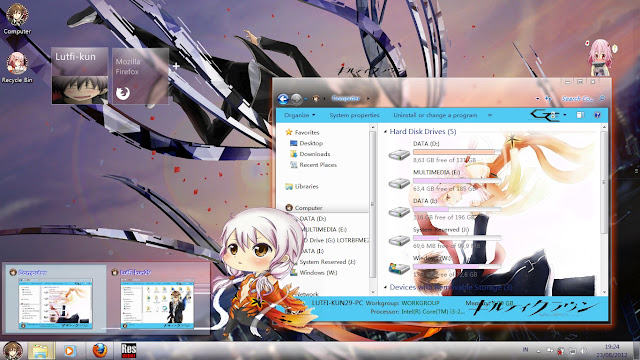The image size is (640, 360).
Task: Select Desktop under Favorites
Action: click(x=307, y=143)
